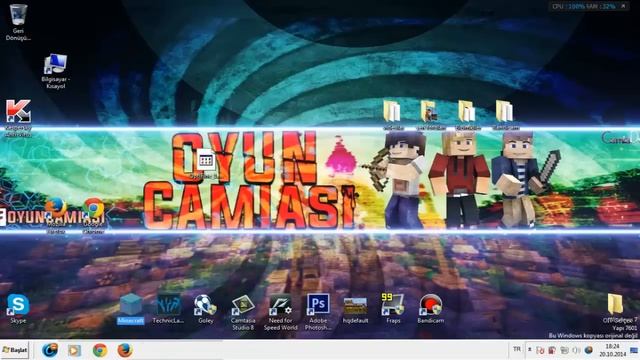Open the Bandicam shortcut

pos(430,309)
